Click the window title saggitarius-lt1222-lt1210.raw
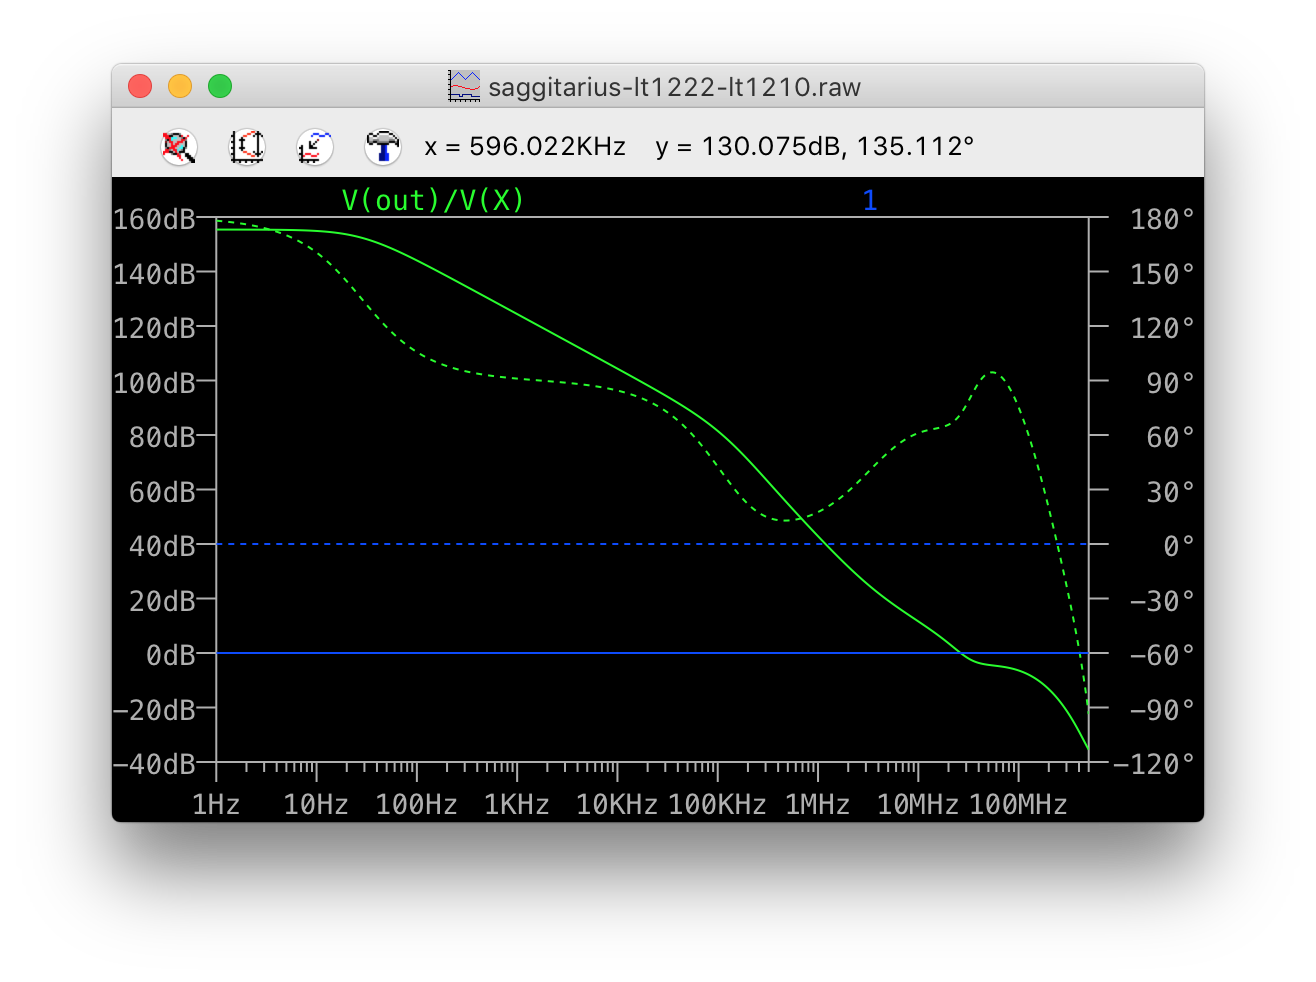Screen dimensions: 1316x982 (x=674, y=87)
